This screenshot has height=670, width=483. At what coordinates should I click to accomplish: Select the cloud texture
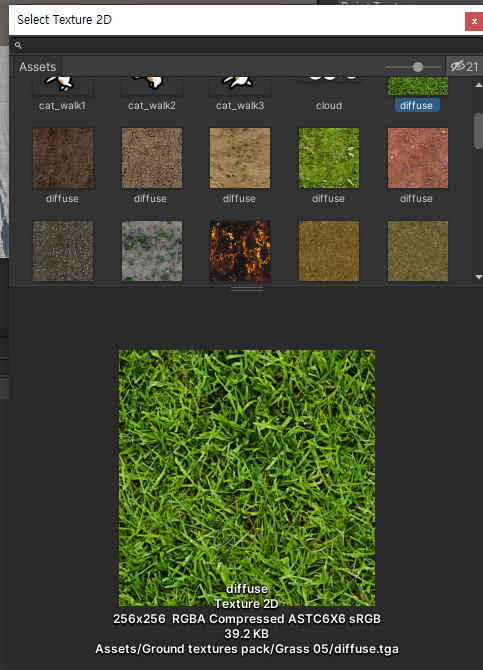[x=329, y=95]
